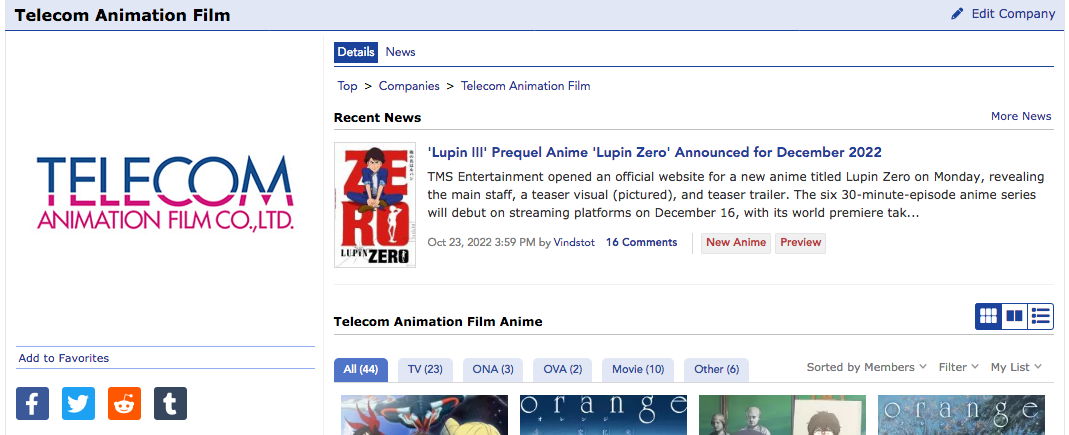
Task: Select the Other (6) tab
Action: 717,370
